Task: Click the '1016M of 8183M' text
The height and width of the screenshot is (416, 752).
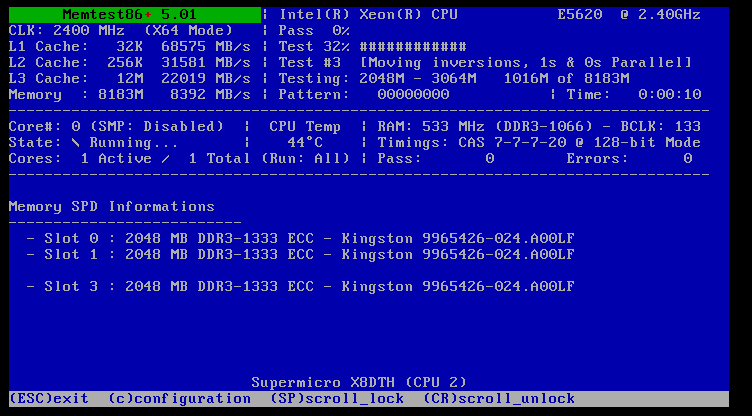Action: (x=566, y=78)
